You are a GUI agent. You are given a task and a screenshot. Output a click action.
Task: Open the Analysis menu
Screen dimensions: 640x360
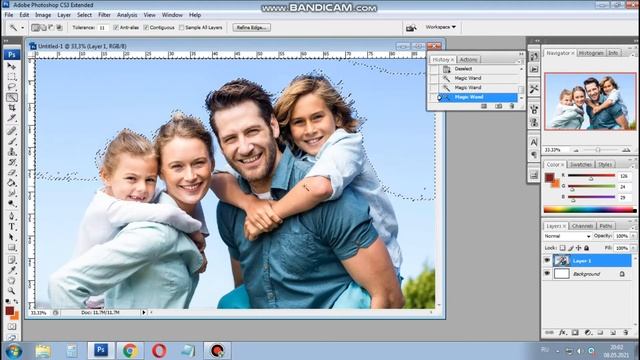[127, 15]
